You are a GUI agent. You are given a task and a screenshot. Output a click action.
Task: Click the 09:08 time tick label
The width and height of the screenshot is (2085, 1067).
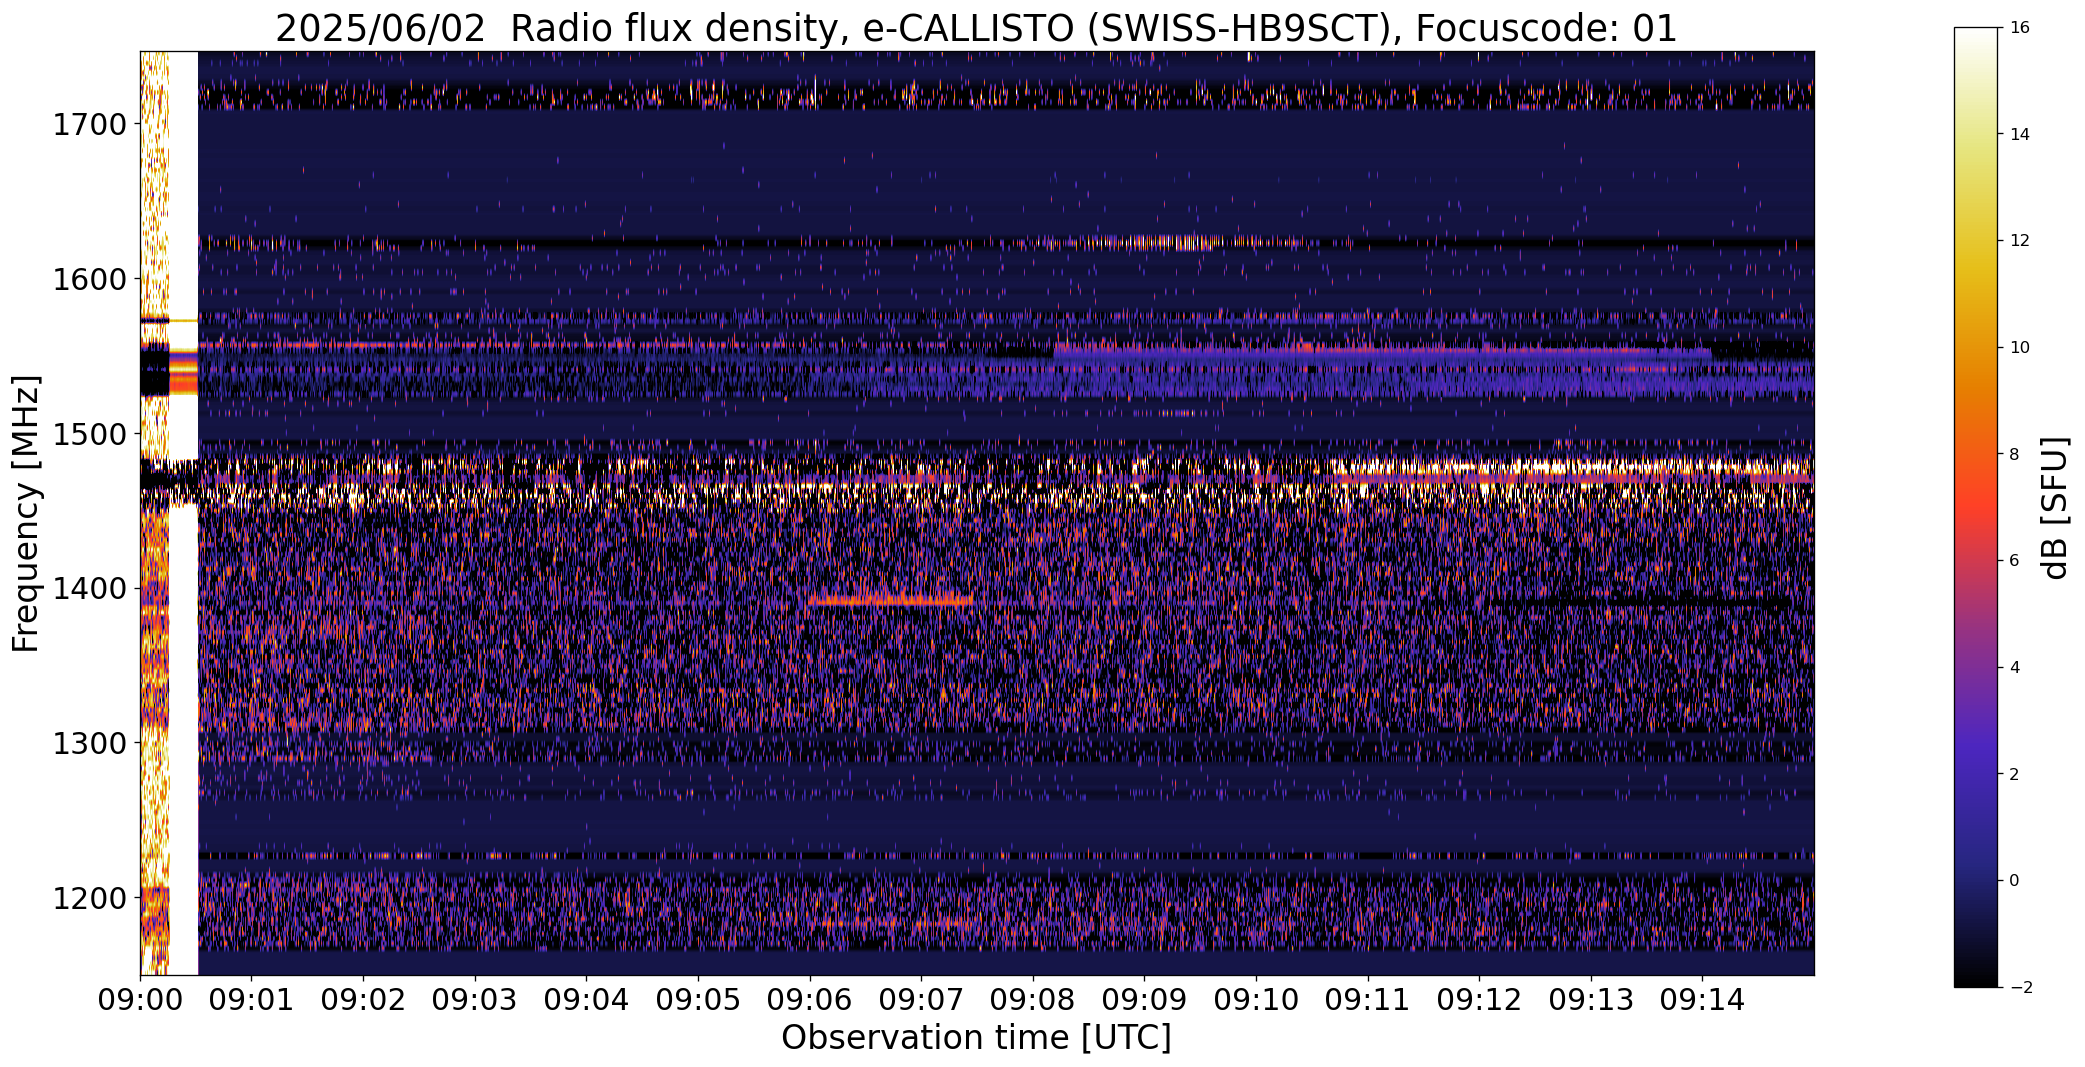(1033, 1000)
